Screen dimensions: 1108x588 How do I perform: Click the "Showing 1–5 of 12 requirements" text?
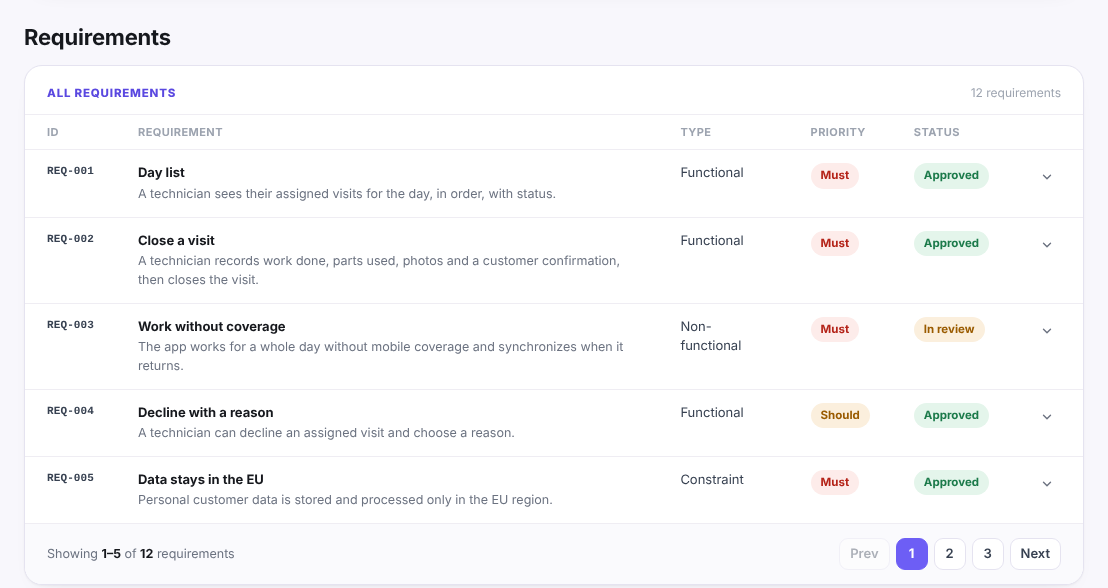[x=141, y=554]
